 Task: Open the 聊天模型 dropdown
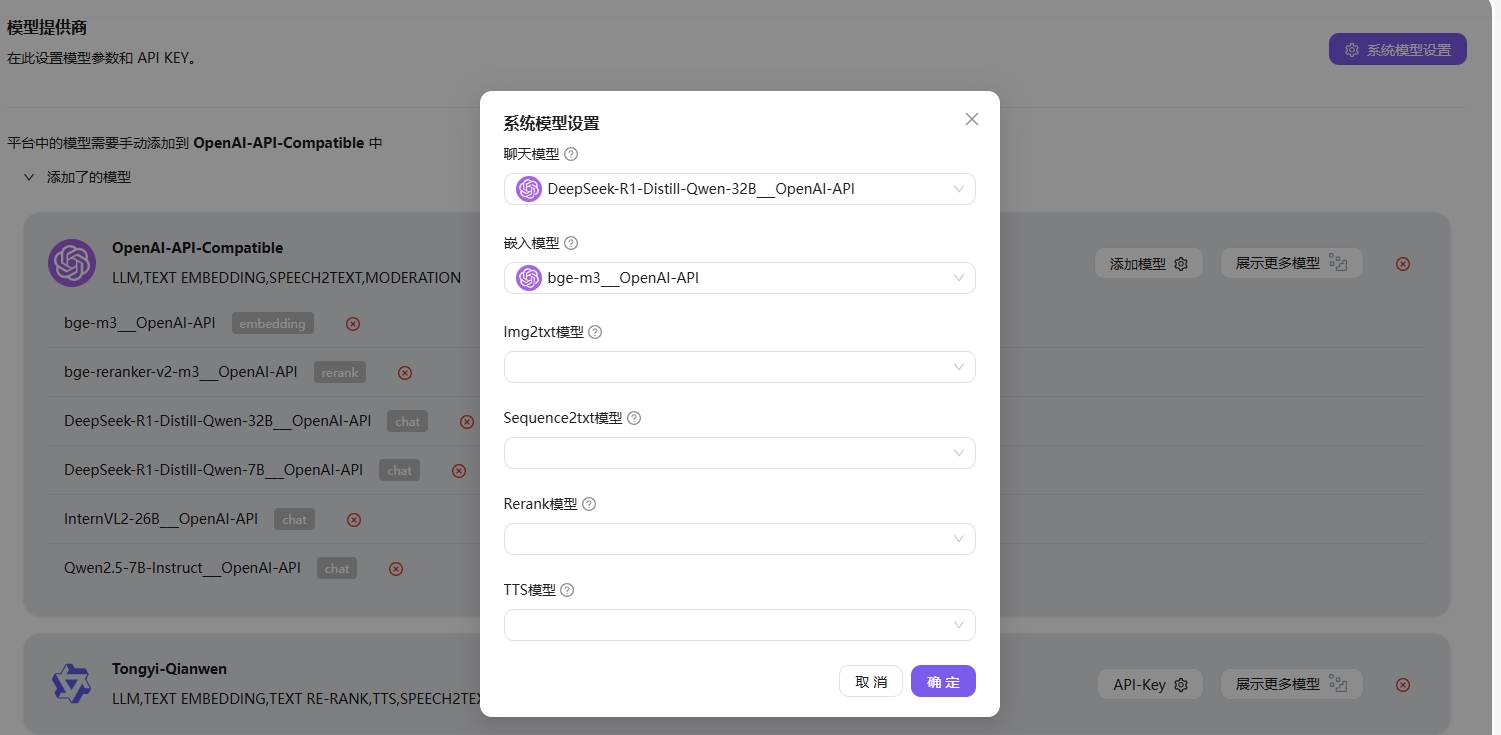(739, 189)
